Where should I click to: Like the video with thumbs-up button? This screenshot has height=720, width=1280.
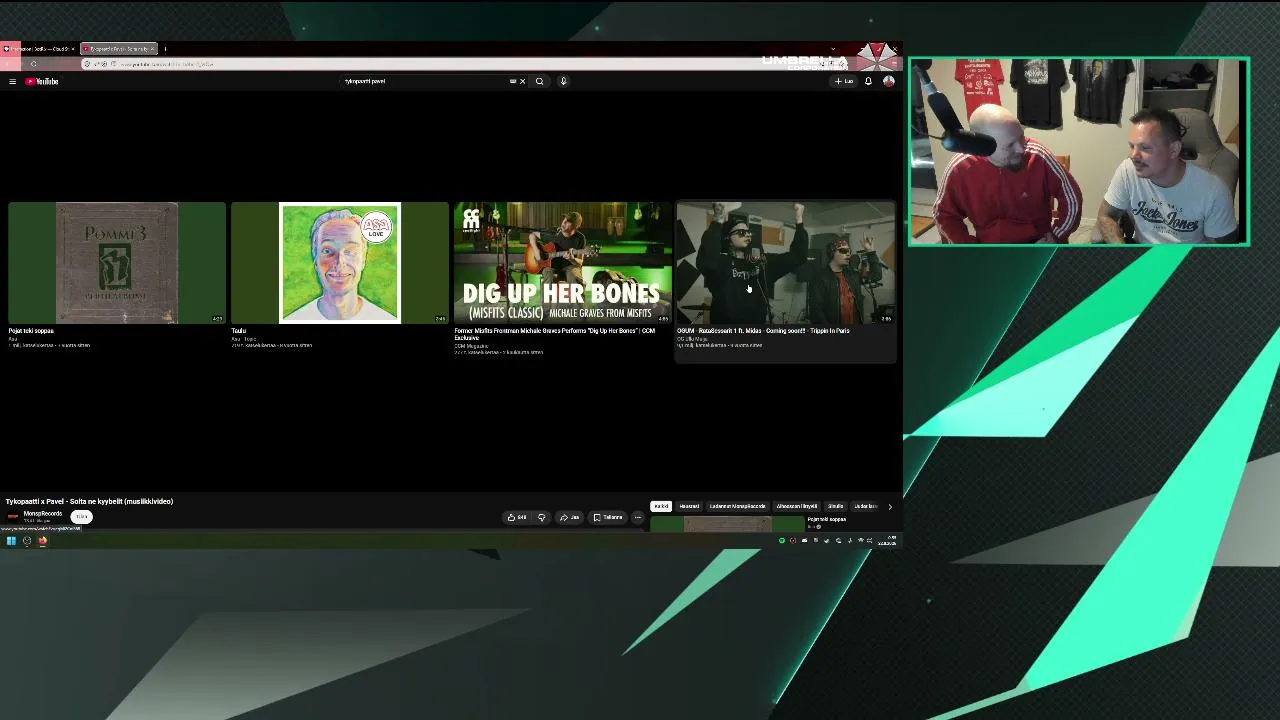[516, 517]
